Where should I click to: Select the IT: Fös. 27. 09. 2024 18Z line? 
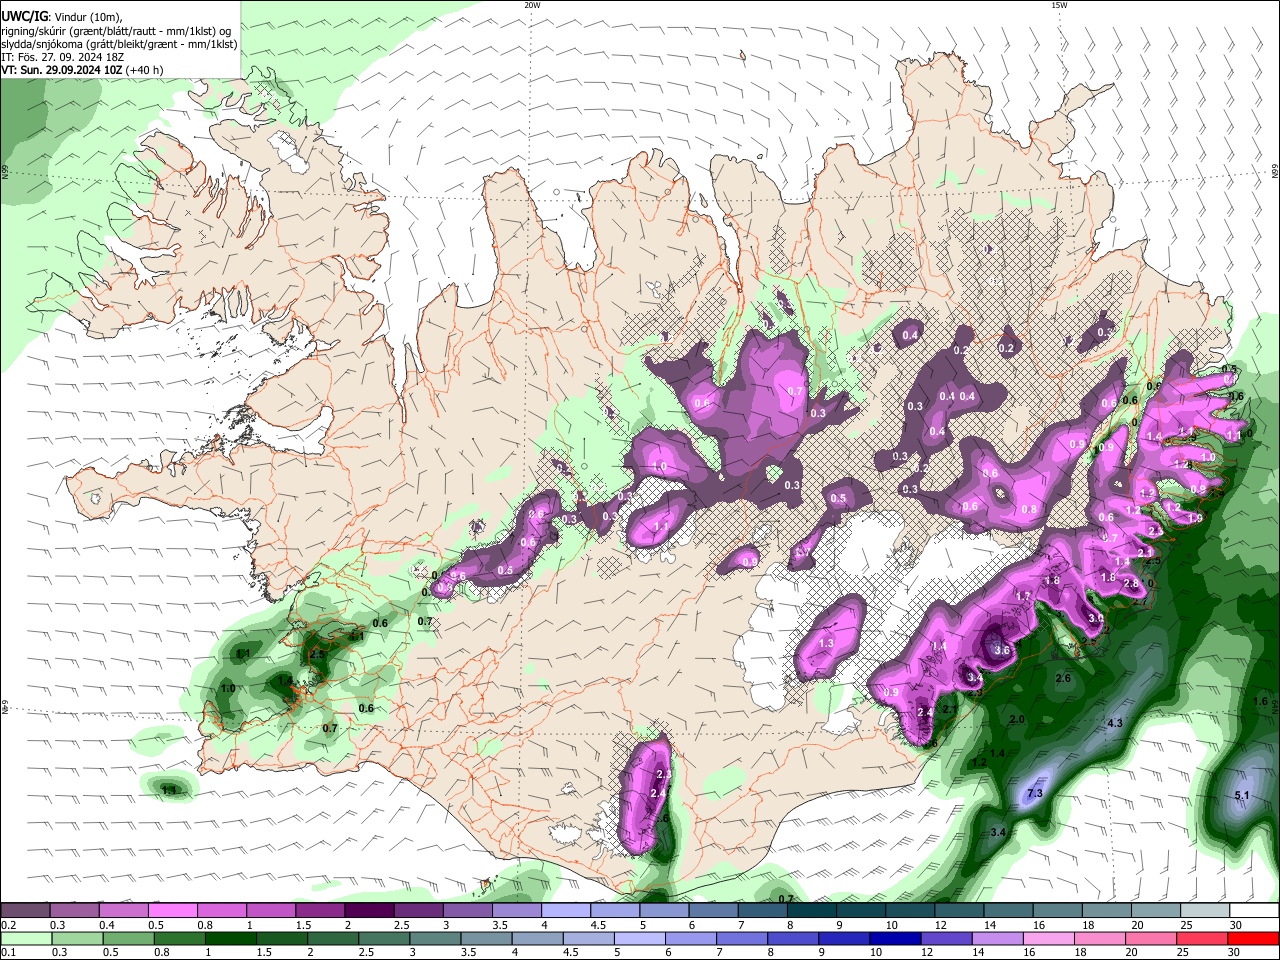click(62, 57)
